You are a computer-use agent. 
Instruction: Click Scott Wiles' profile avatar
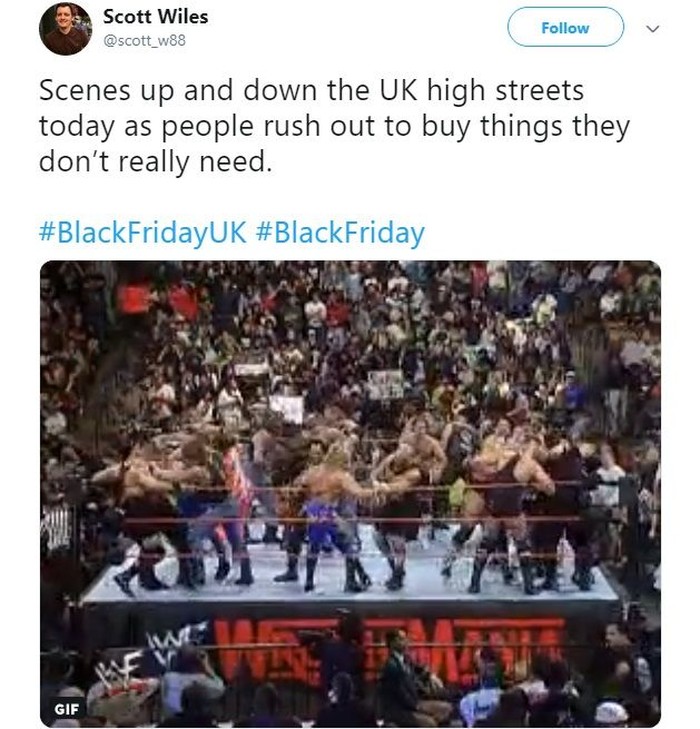click(65, 30)
